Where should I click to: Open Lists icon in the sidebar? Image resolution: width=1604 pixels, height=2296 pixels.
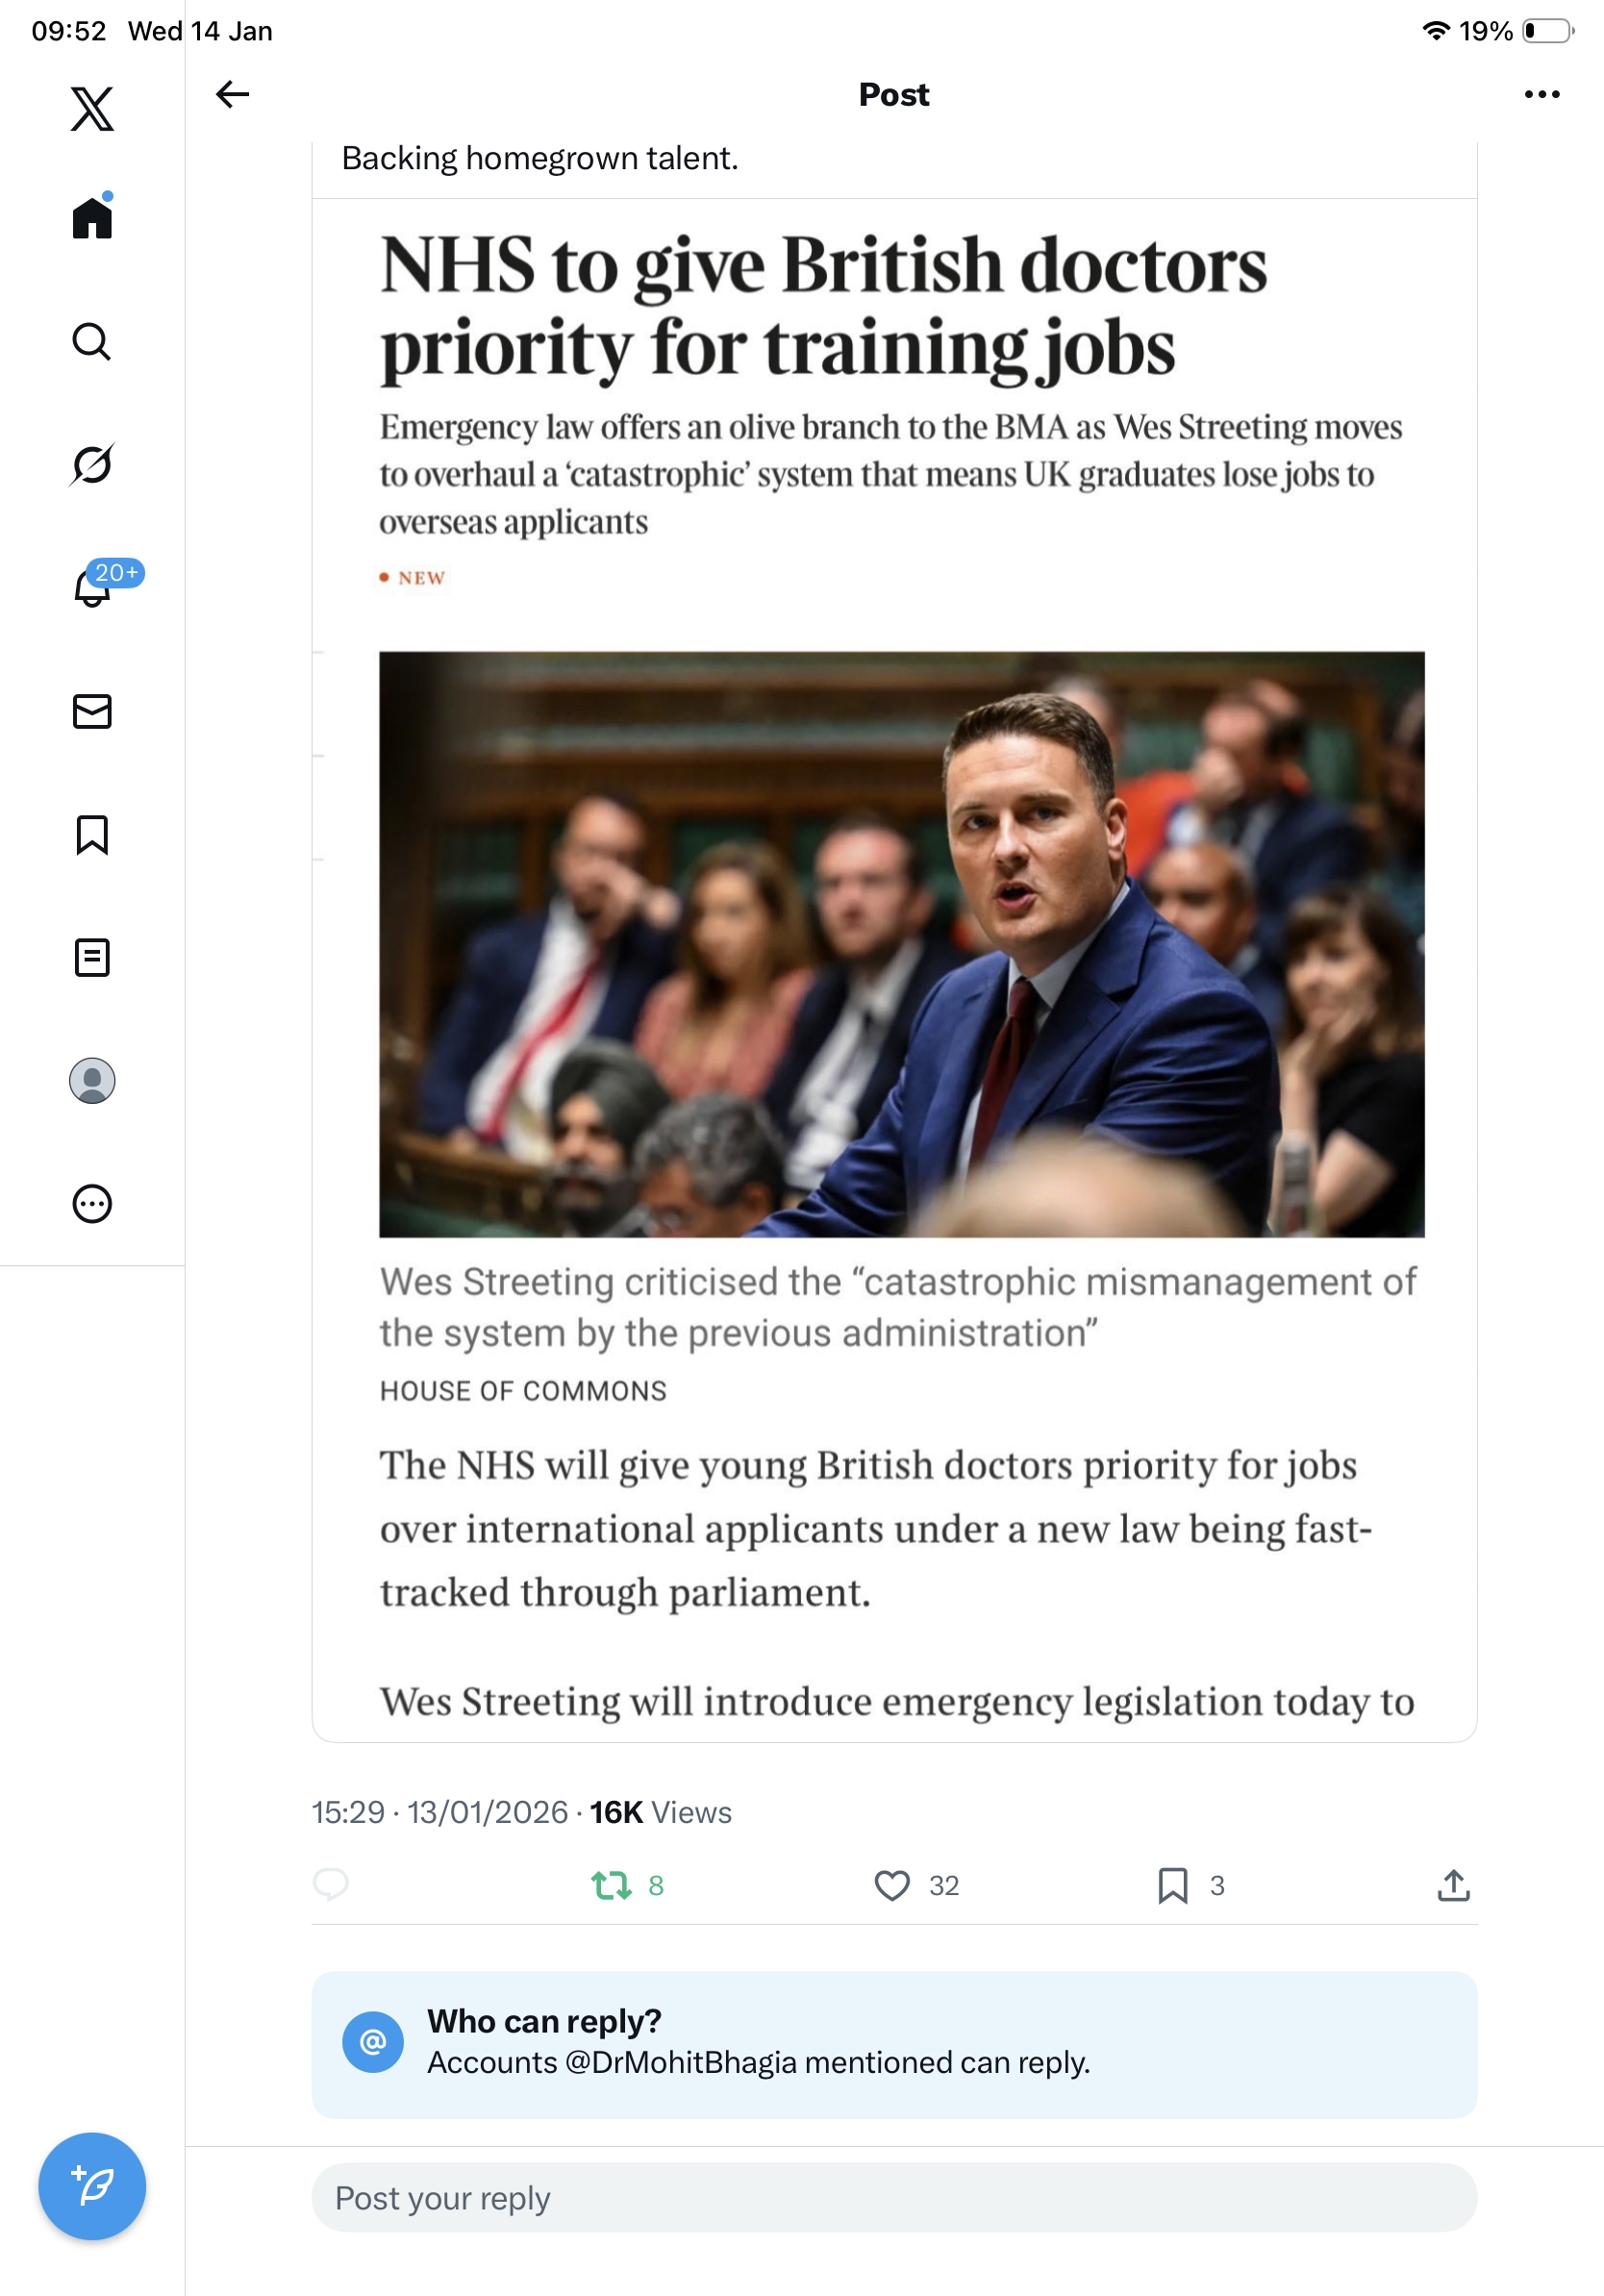tap(92, 957)
